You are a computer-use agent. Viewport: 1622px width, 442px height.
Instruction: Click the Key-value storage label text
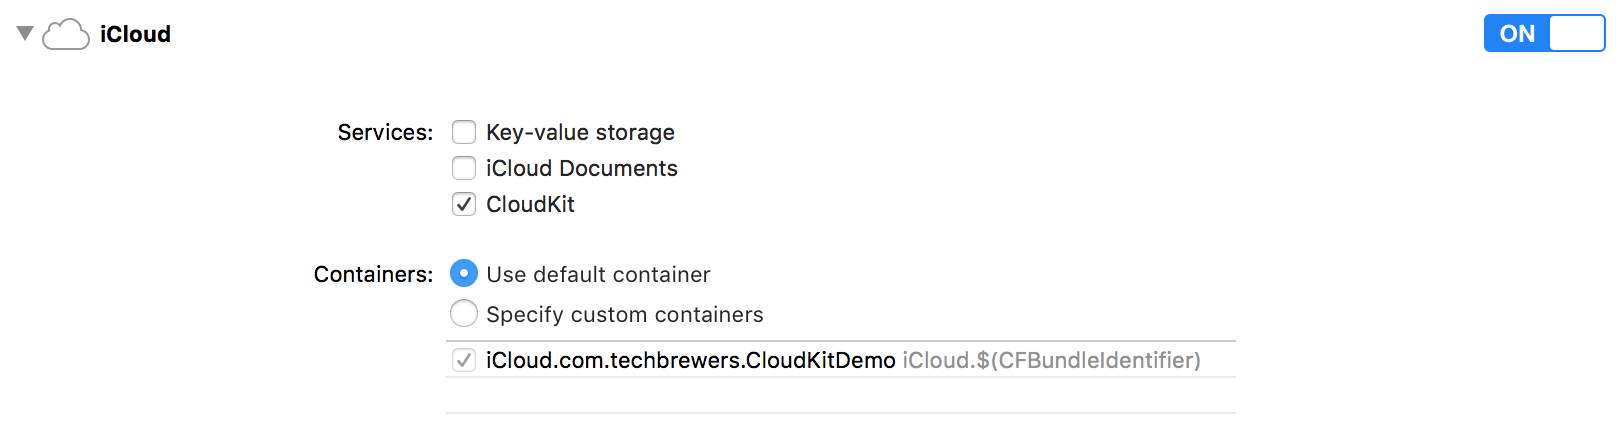pyautogui.click(x=580, y=132)
